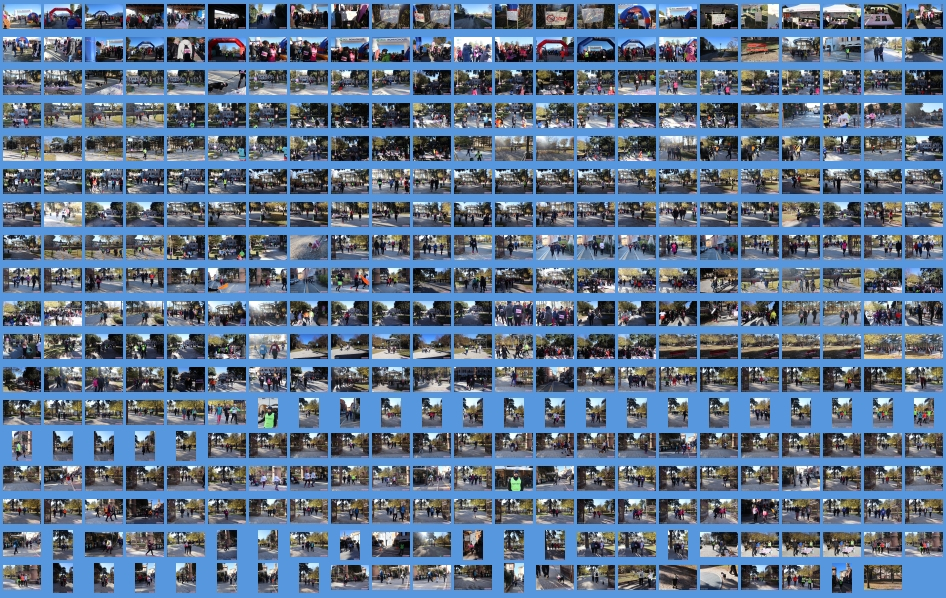The height and width of the screenshot is (598, 946).
Task: Open the last photo in the bottom row
Action: pyautogui.click(x=882, y=577)
